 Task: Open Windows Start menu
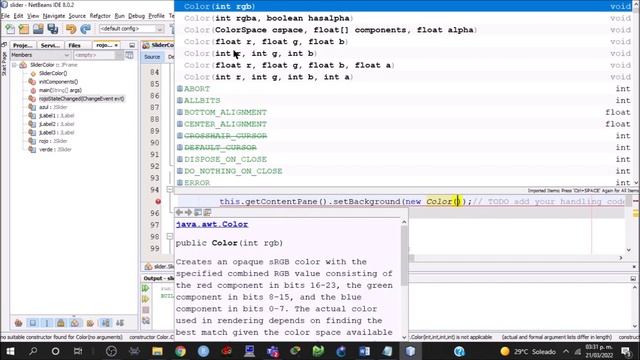pyautogui.click(x=10, y=351)
